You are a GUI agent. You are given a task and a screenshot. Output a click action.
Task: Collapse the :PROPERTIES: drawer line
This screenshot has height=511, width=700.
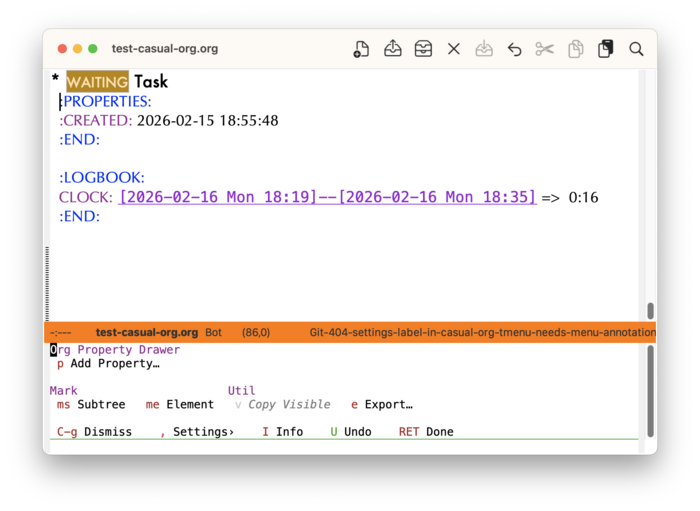pos(106,101)
